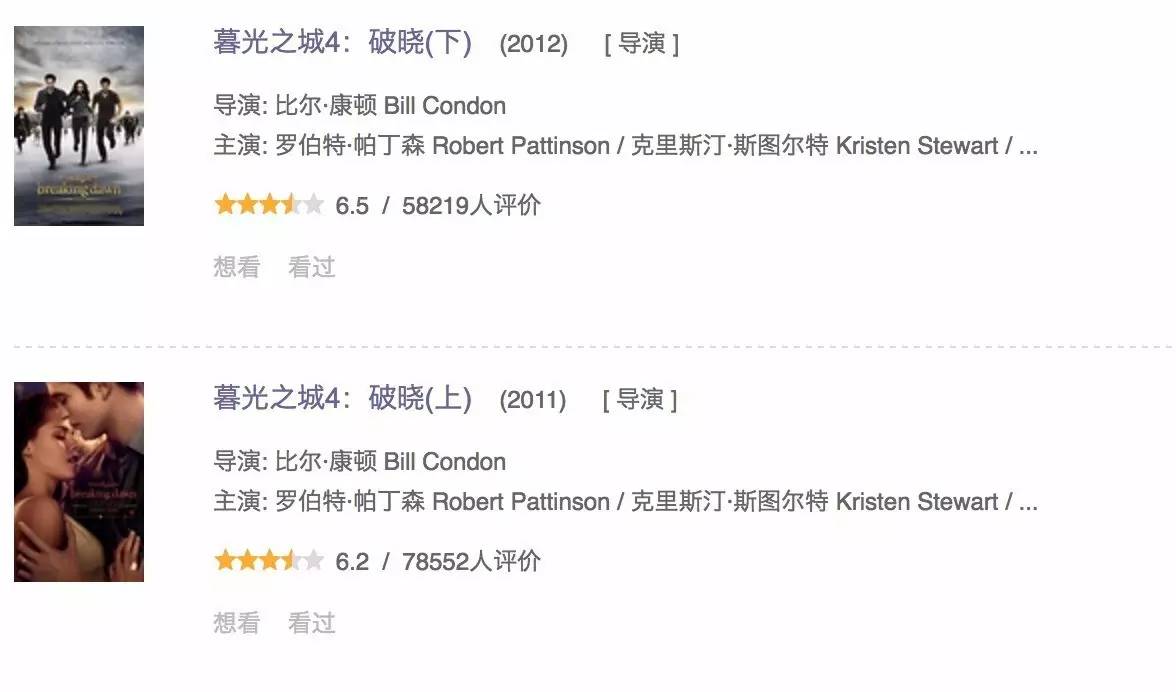Screen dimensions: 1176x692
Task: Mark 破晓(下) as 看过
Action: point(311,267)
